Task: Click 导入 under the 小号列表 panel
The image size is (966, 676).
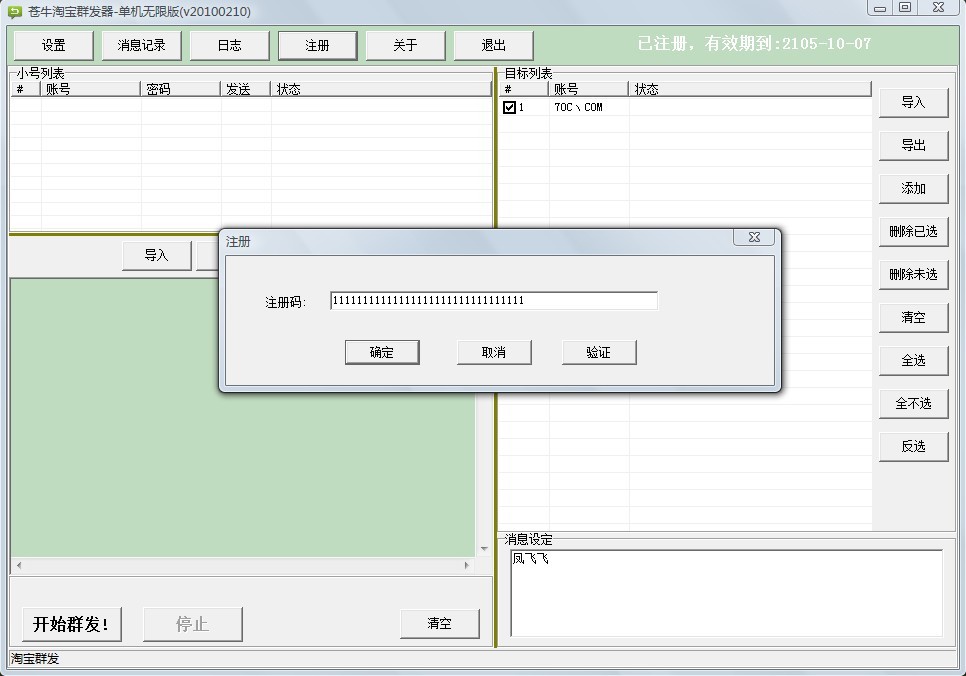Action: (156, 256)
